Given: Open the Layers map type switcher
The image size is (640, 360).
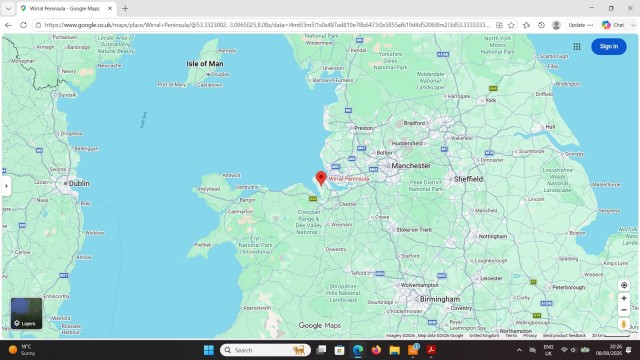Looking at the screenshot, I should click(26, 313).
